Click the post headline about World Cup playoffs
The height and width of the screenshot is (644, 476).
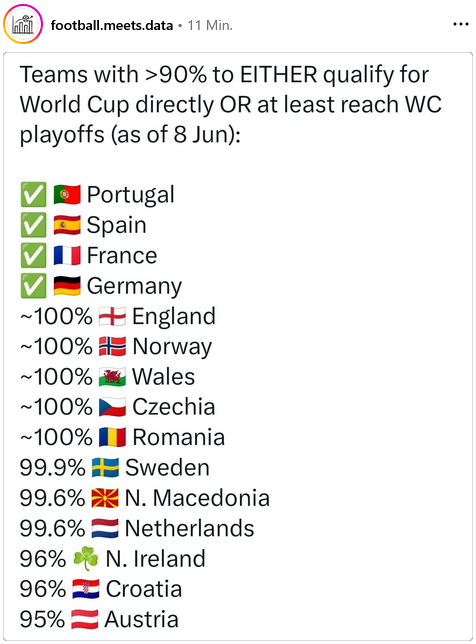230,104
